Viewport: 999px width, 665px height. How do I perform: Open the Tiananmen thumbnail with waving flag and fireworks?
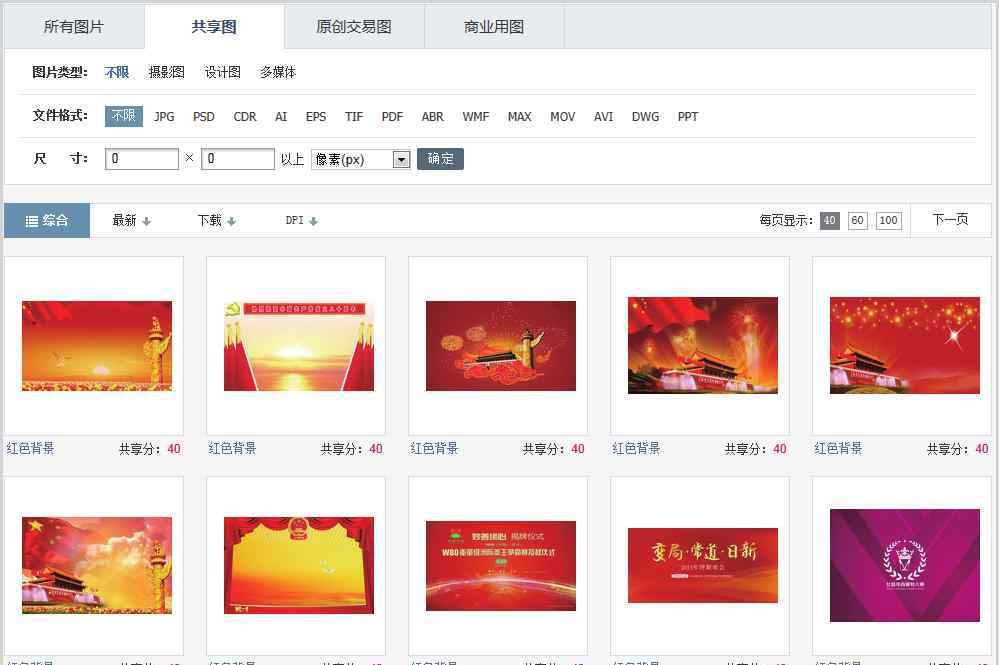[x=703, y=345]
